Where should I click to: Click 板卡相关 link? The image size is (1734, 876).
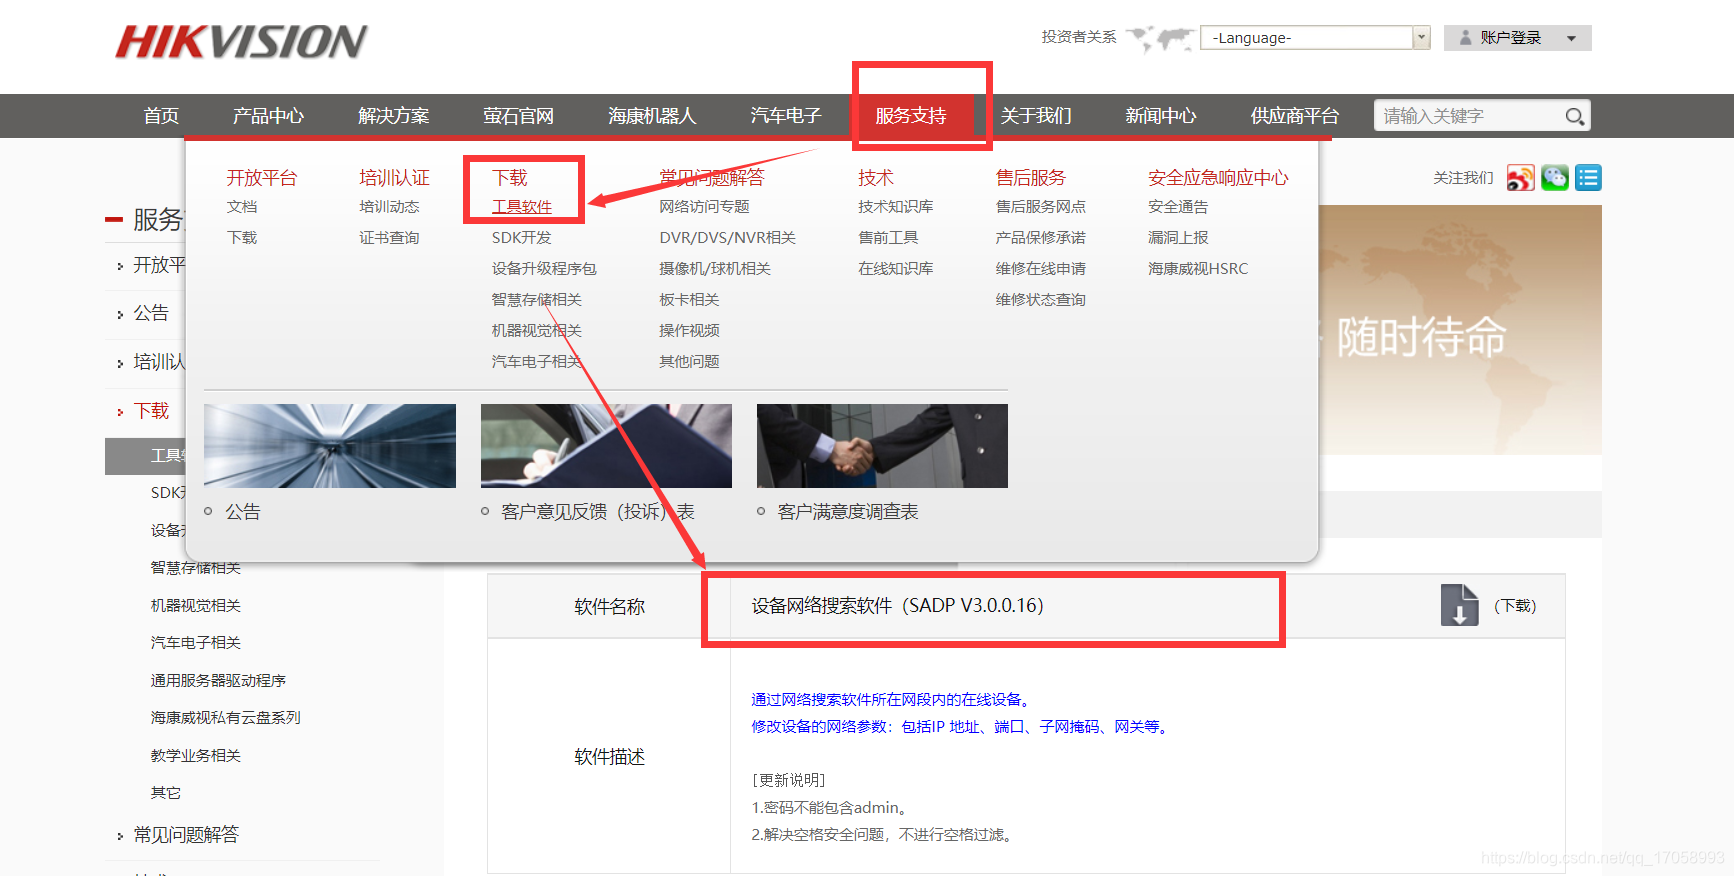(689, 300)
